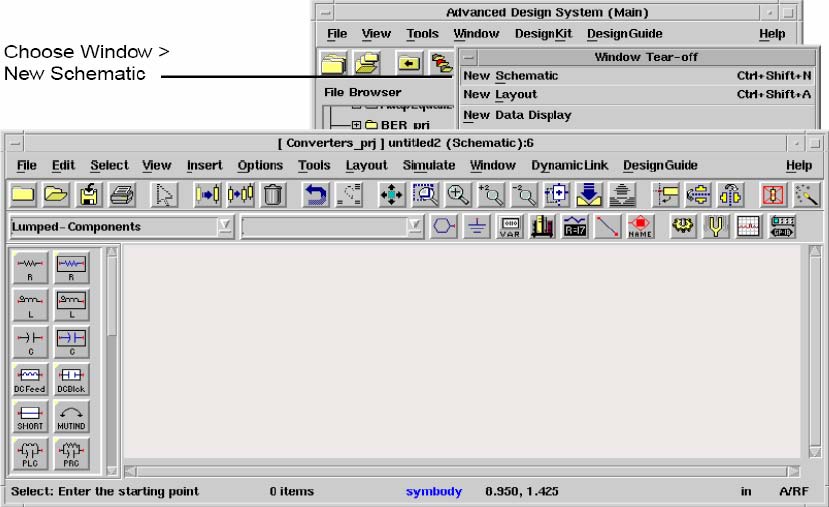Select the inductor L palette component
Viewport: 829px width, 507px height.
click(x=30, y=305)
